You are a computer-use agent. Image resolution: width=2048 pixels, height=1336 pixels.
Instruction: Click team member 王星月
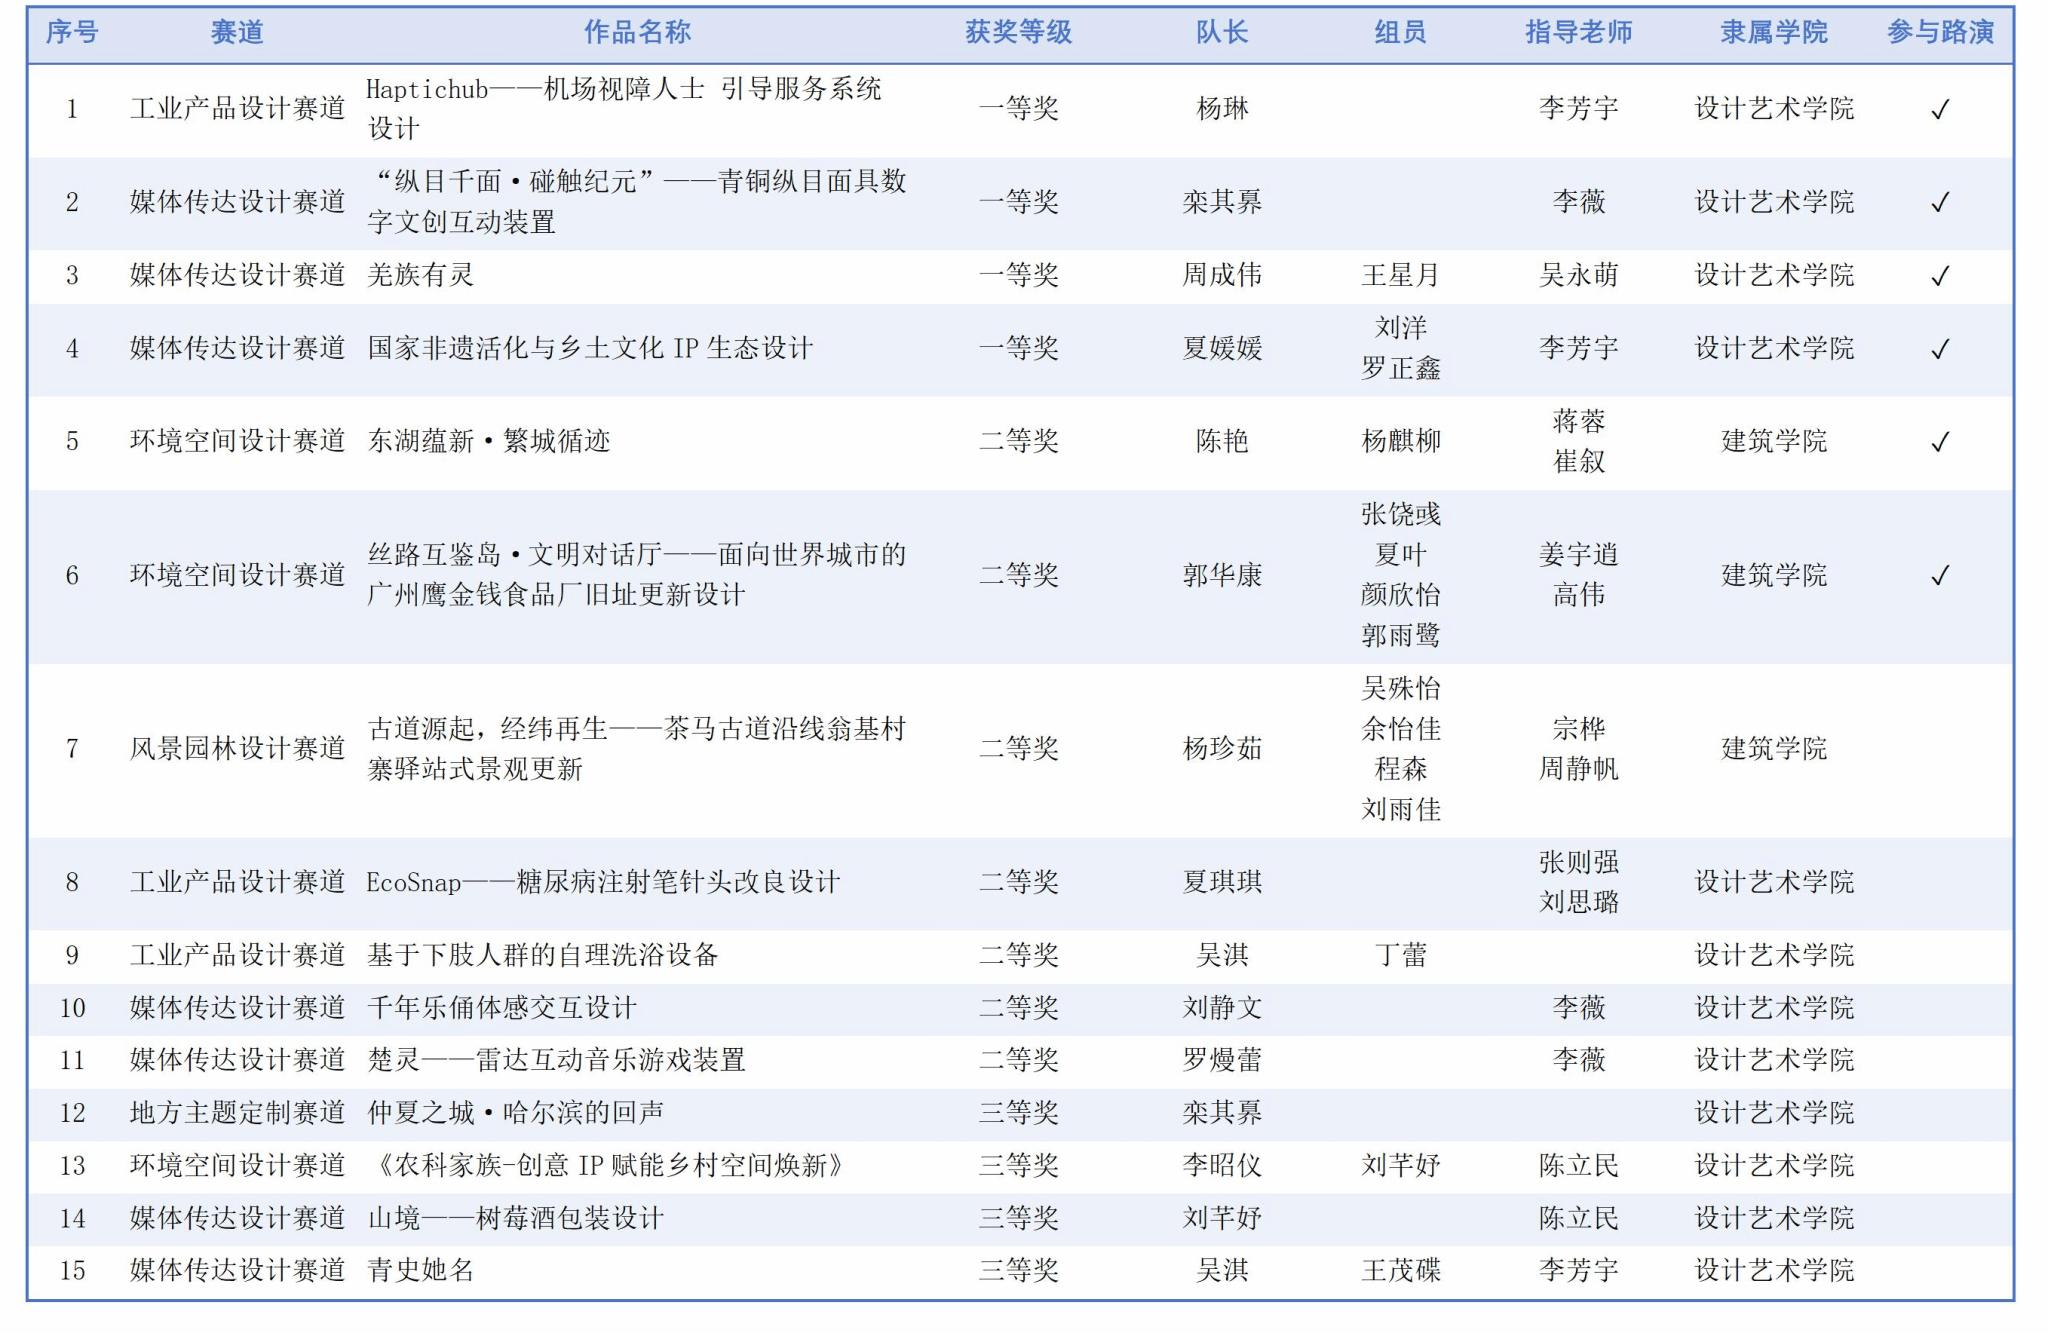coord(1400,275)
